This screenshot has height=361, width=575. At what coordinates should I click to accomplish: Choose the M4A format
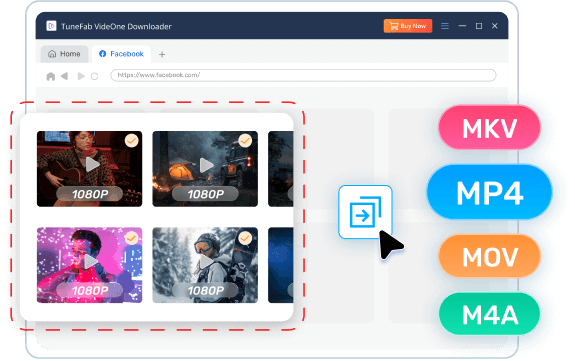[489, 314]
